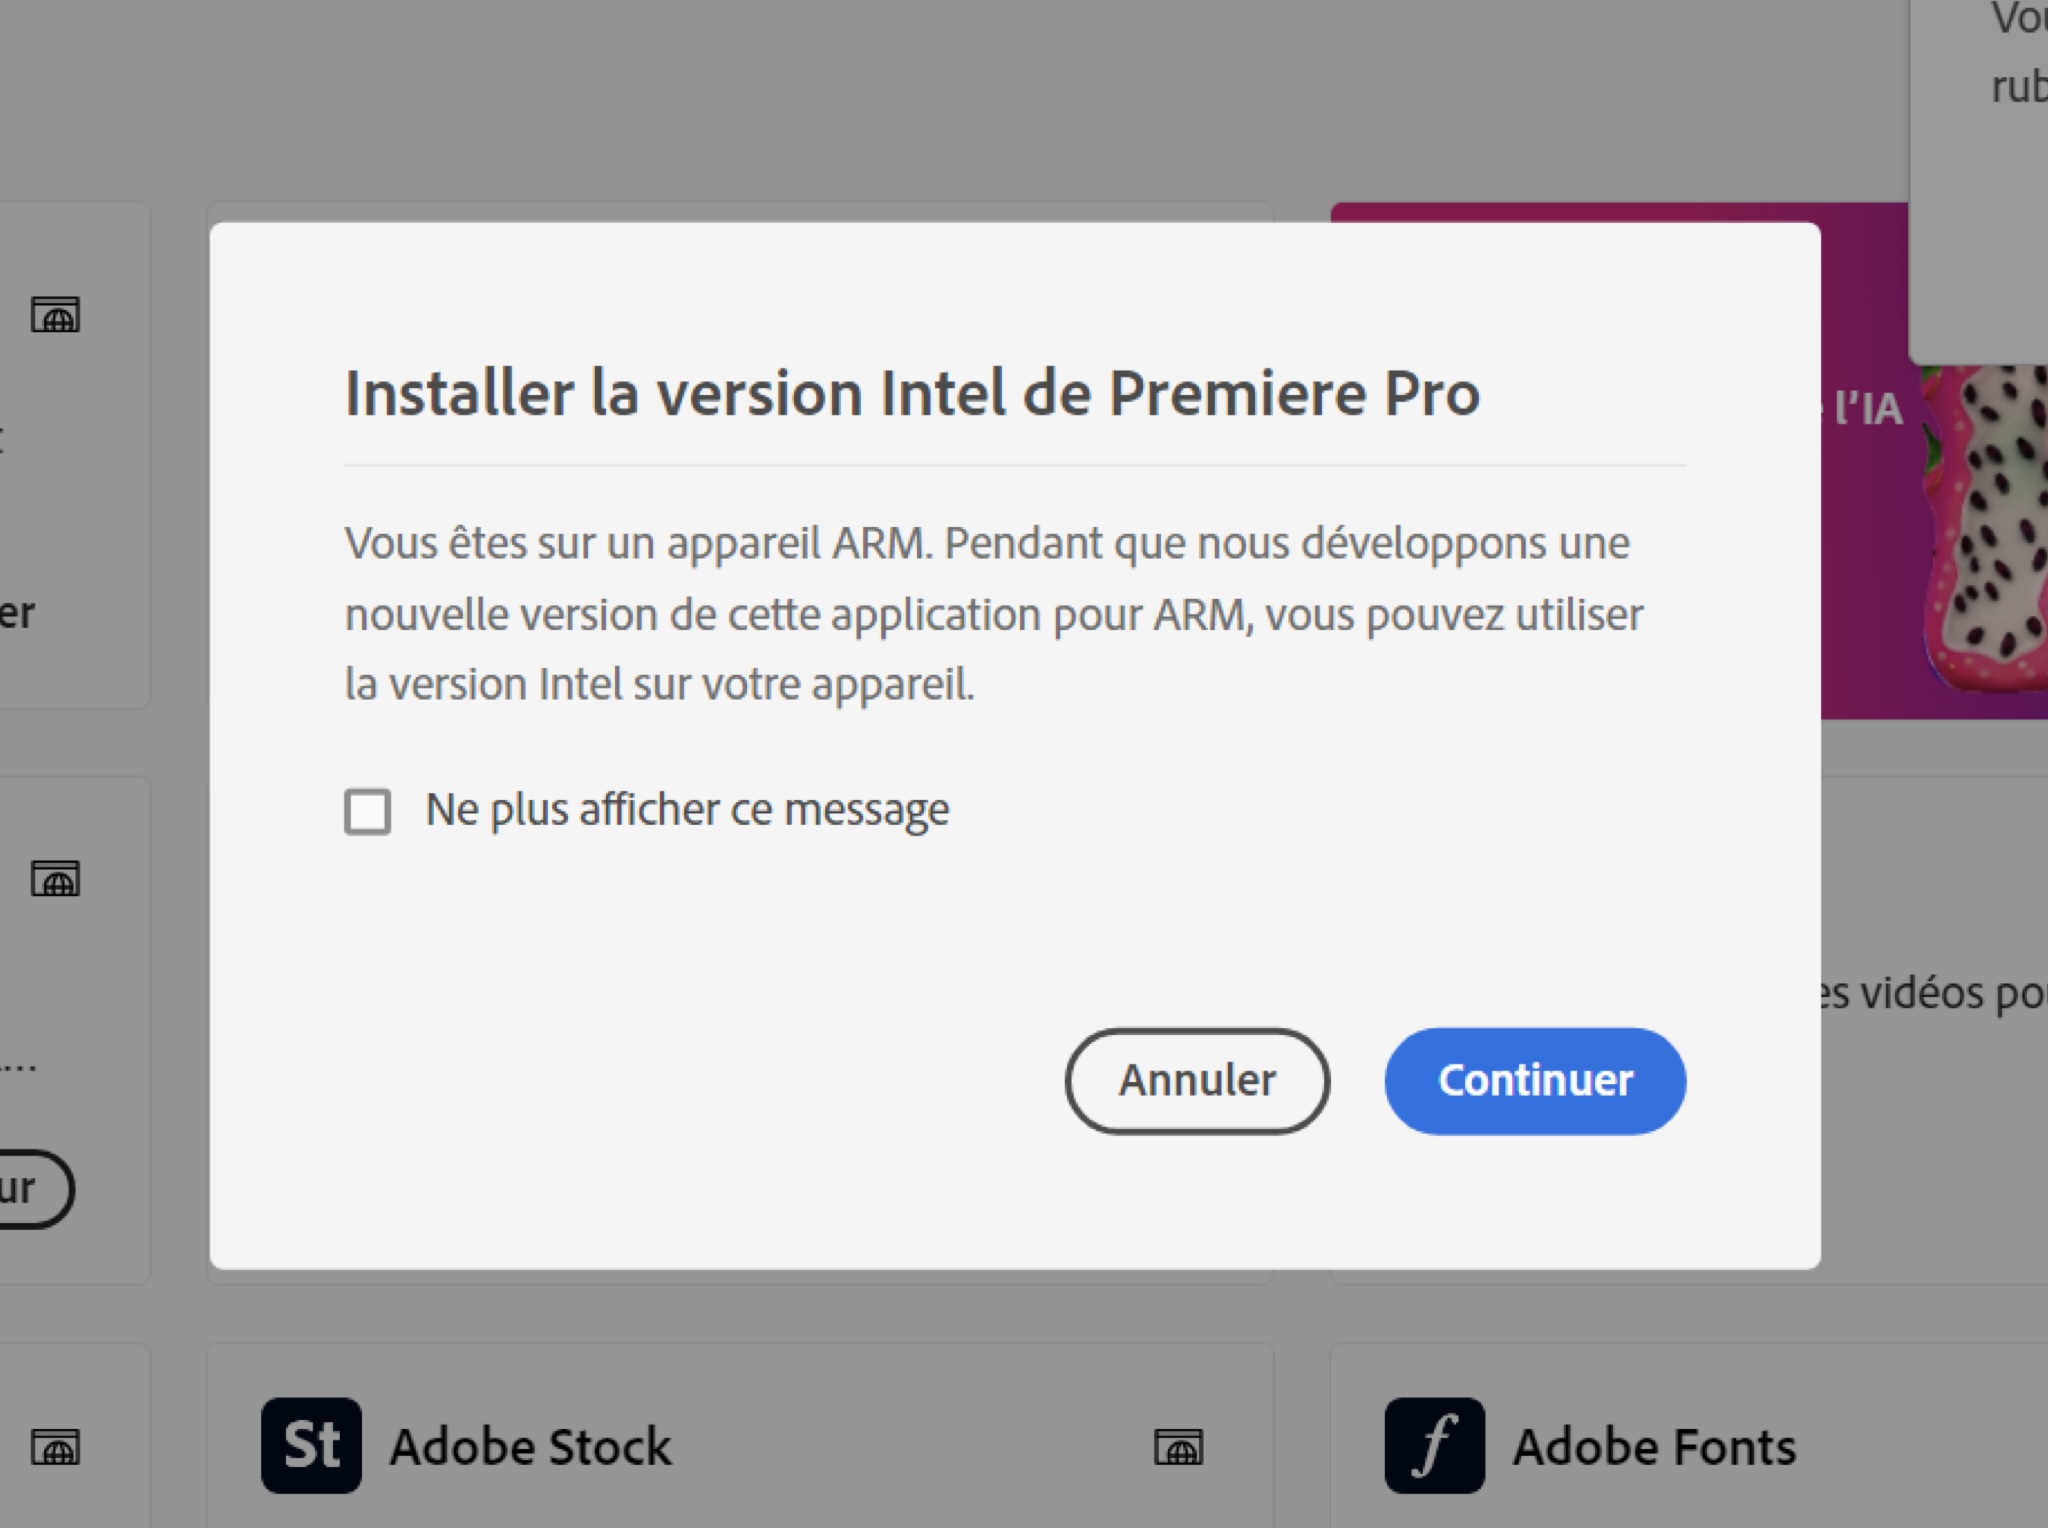Image resolution: width=2048 pixels, height=1528 pixels.
Task: Click the Annuler button
Action: click(x=1197, y=1081)
